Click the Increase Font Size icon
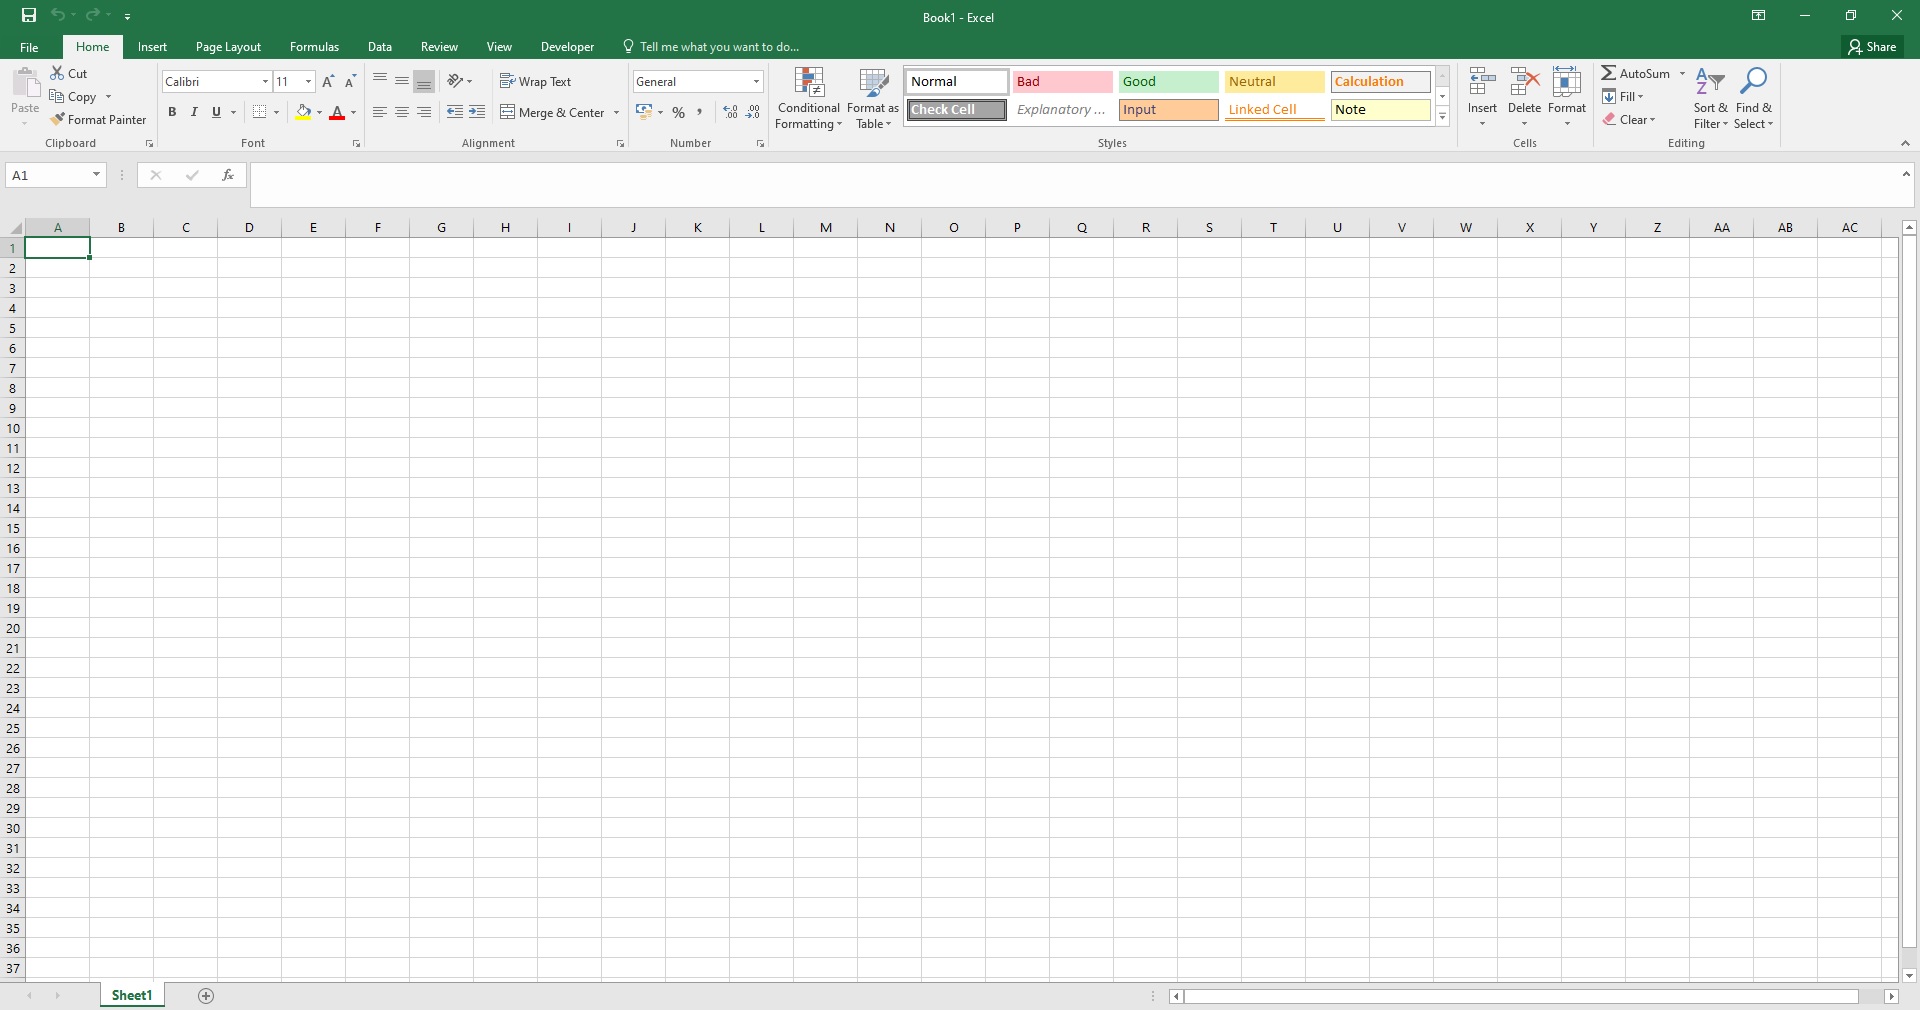The height and width of the screenshot is (1010, 1920). tap(328, 82)
